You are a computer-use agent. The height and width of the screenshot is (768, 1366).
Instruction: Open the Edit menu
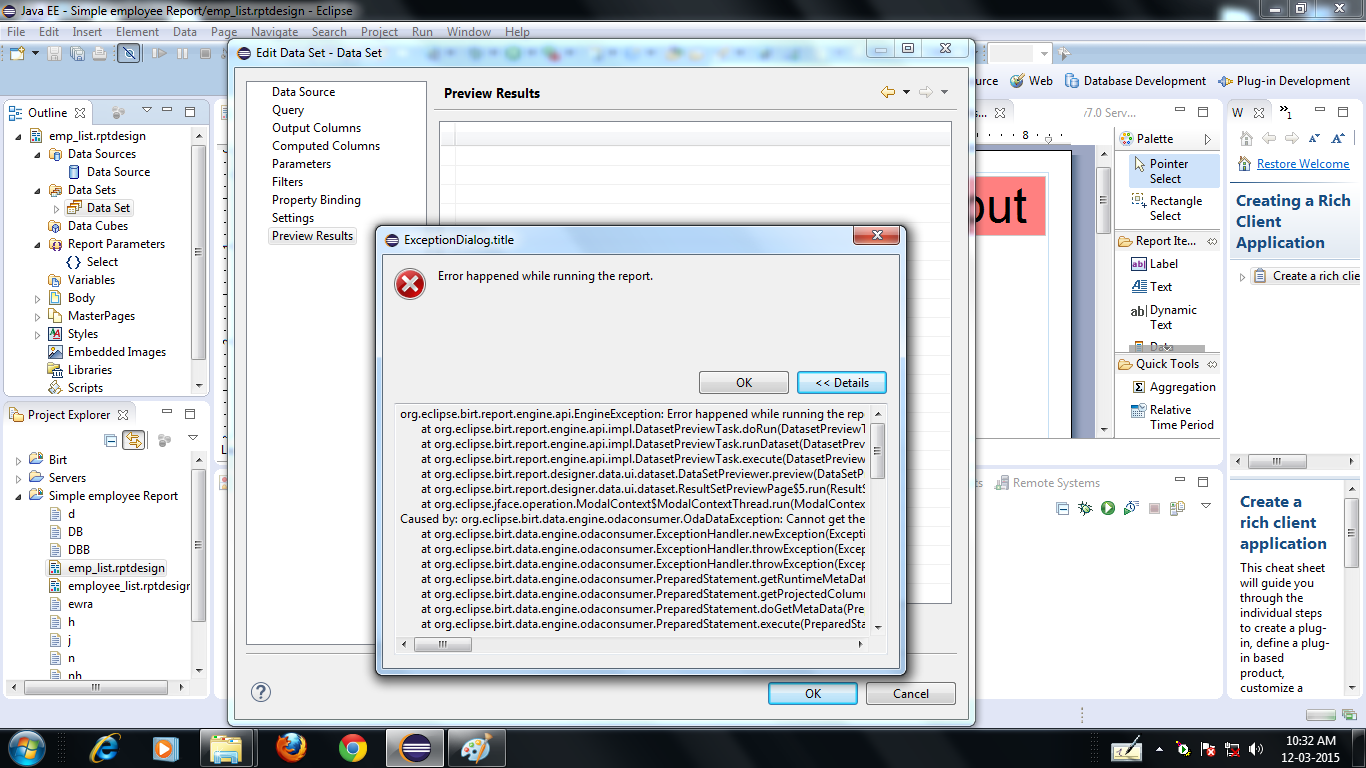(x=49, y=32)
